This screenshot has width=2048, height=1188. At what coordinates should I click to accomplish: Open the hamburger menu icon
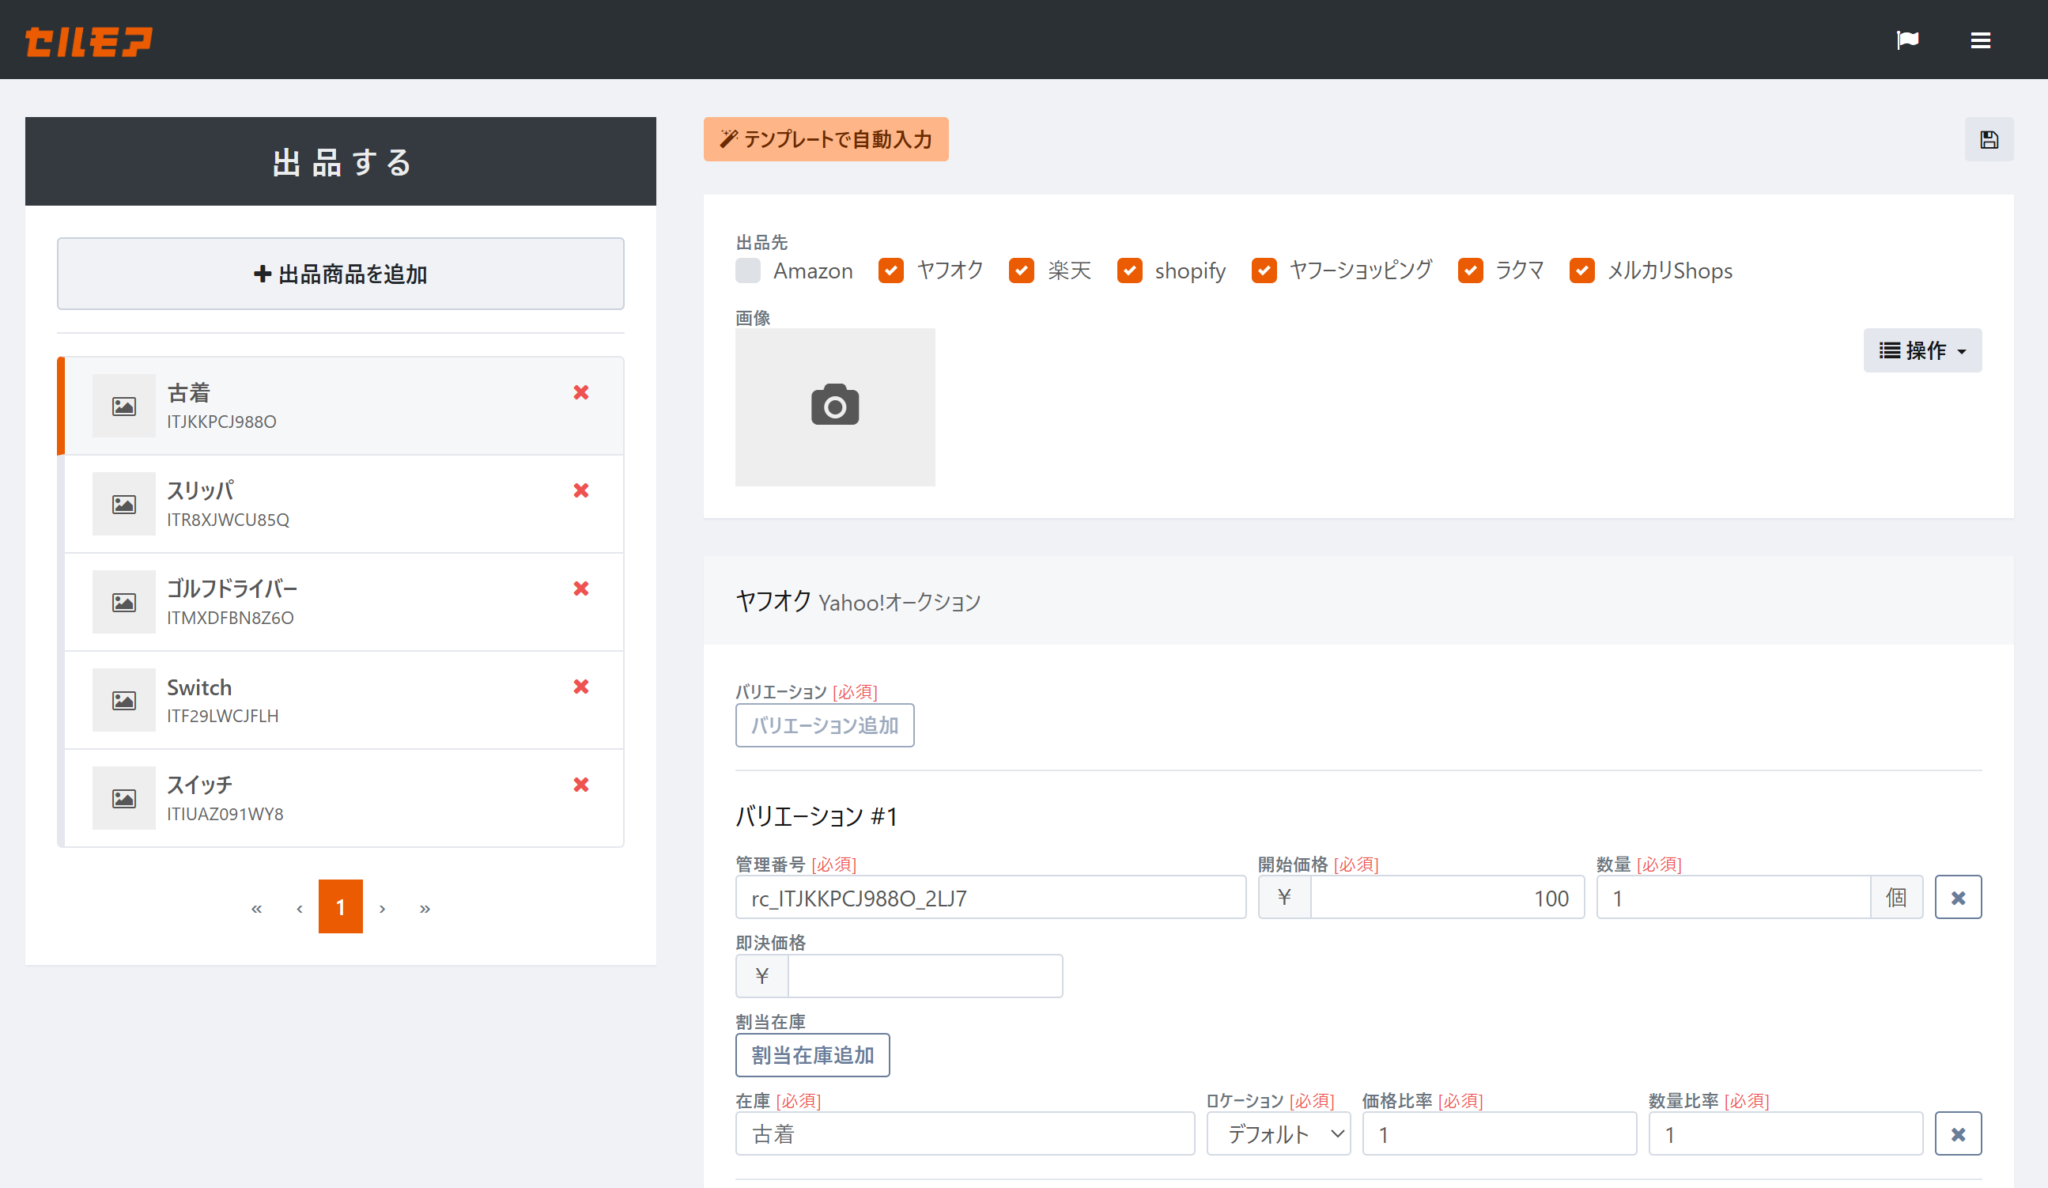(x=1980, y=40)
